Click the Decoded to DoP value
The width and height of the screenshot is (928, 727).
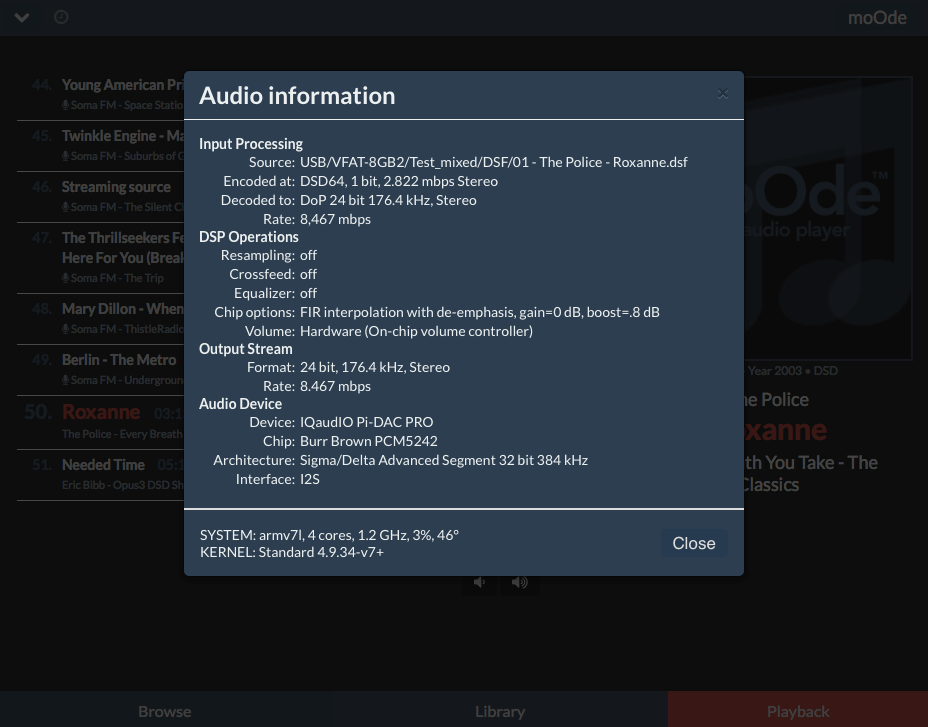pos(388,200)
